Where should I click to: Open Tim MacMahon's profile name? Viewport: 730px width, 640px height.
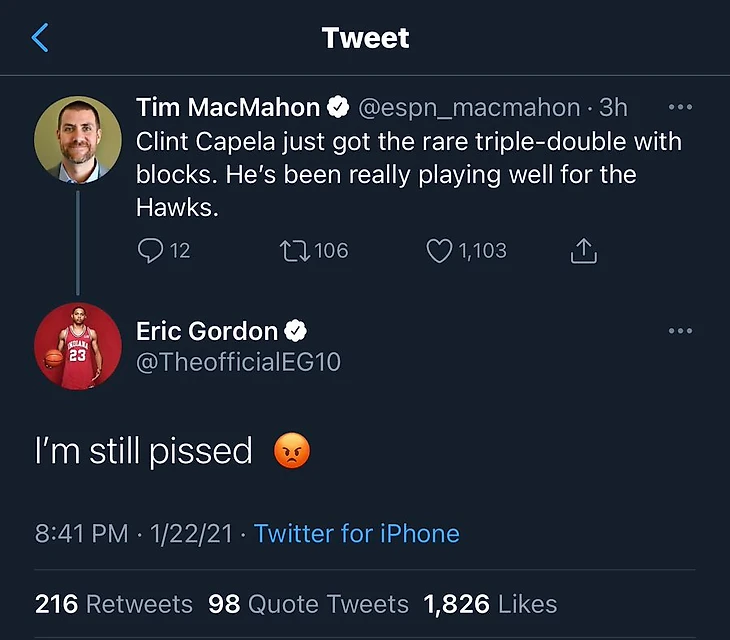tap(228, 107)
